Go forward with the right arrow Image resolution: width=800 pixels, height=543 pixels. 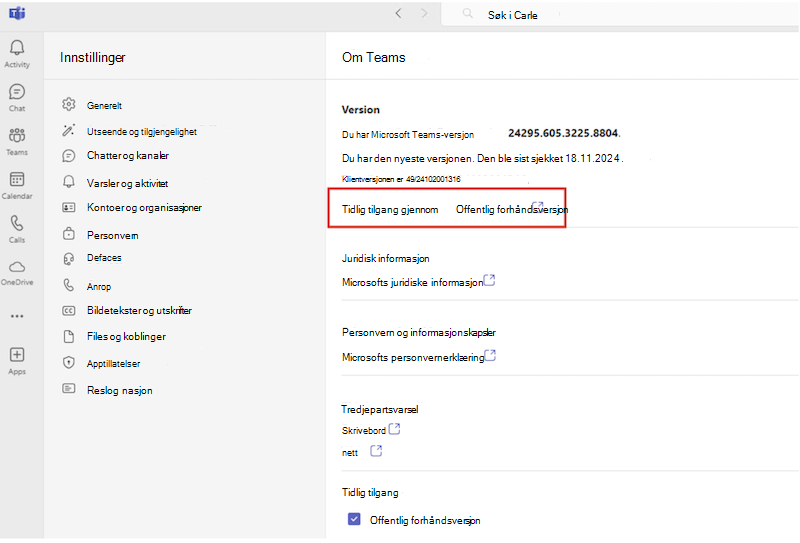(424, 14)
